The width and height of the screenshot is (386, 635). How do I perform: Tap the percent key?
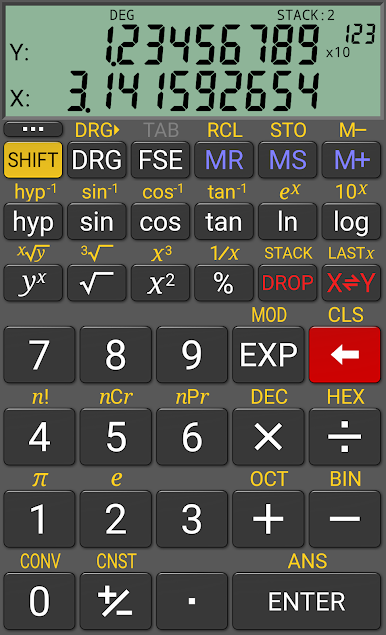coord(224,283)
